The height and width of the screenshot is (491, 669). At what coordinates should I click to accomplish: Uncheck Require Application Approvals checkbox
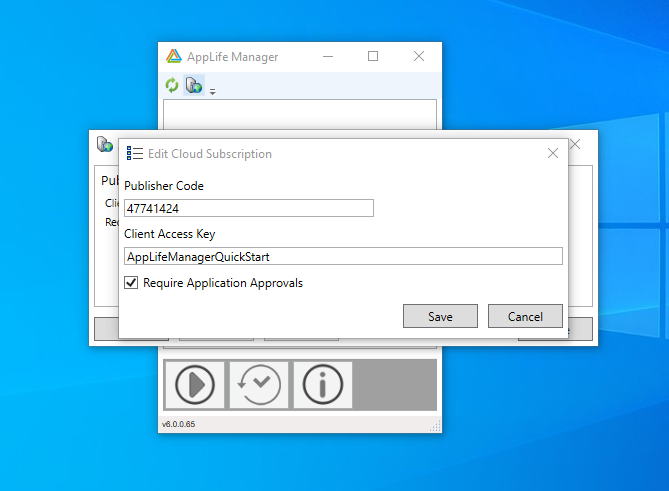coord(131,283)
